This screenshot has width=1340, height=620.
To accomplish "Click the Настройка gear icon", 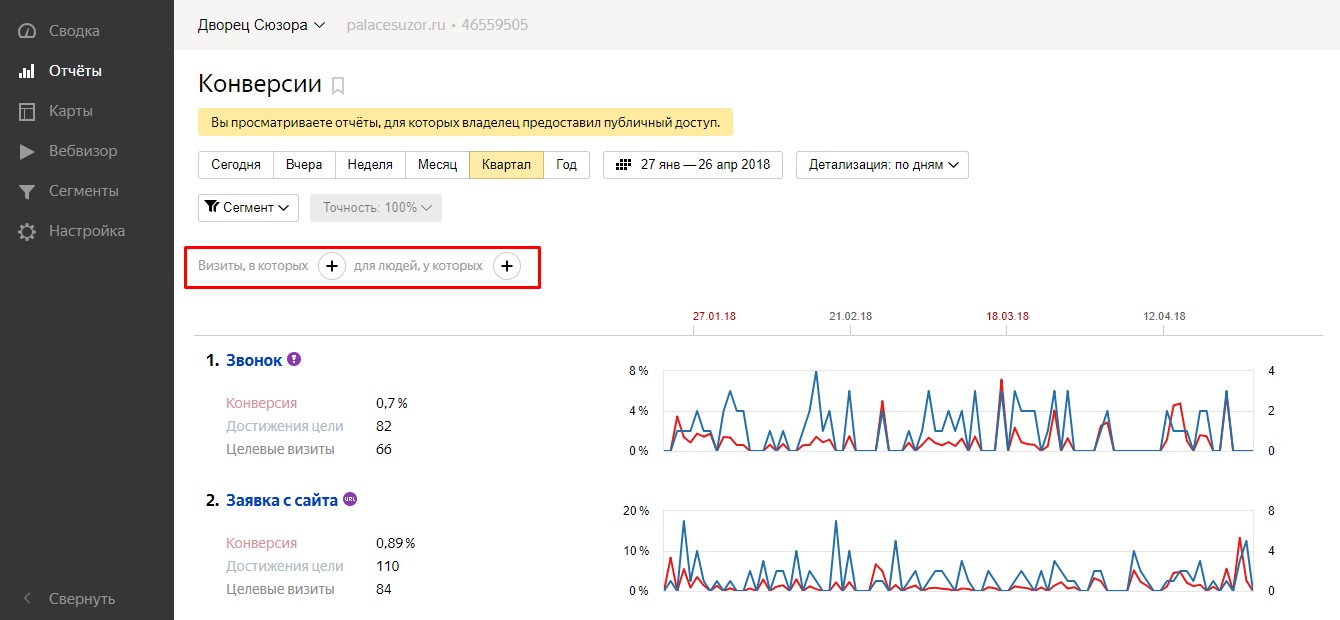I will [x=27, y=231].
